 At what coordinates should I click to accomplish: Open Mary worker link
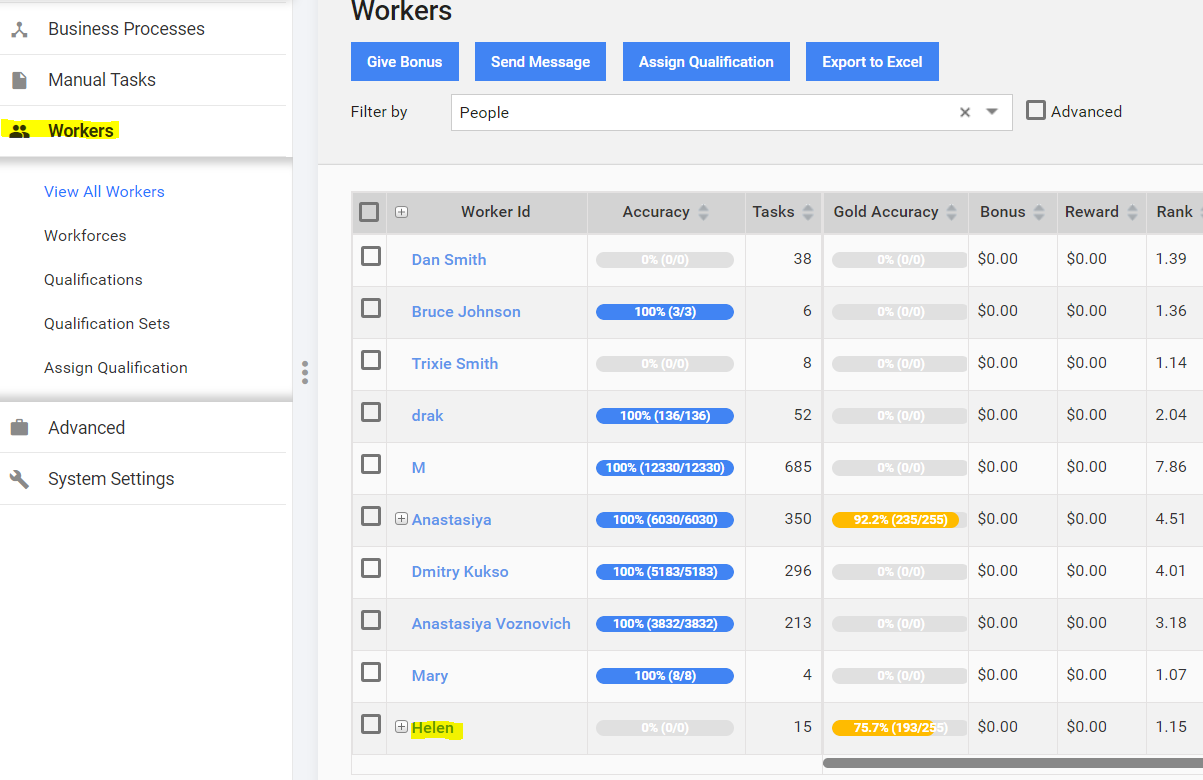(x=430, y=676)
